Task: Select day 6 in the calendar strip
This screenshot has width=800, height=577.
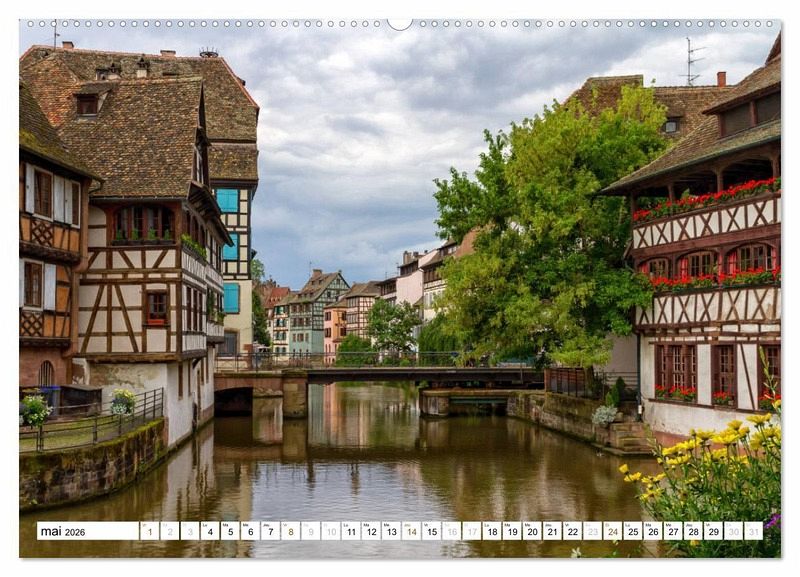Action: point(250,531)
